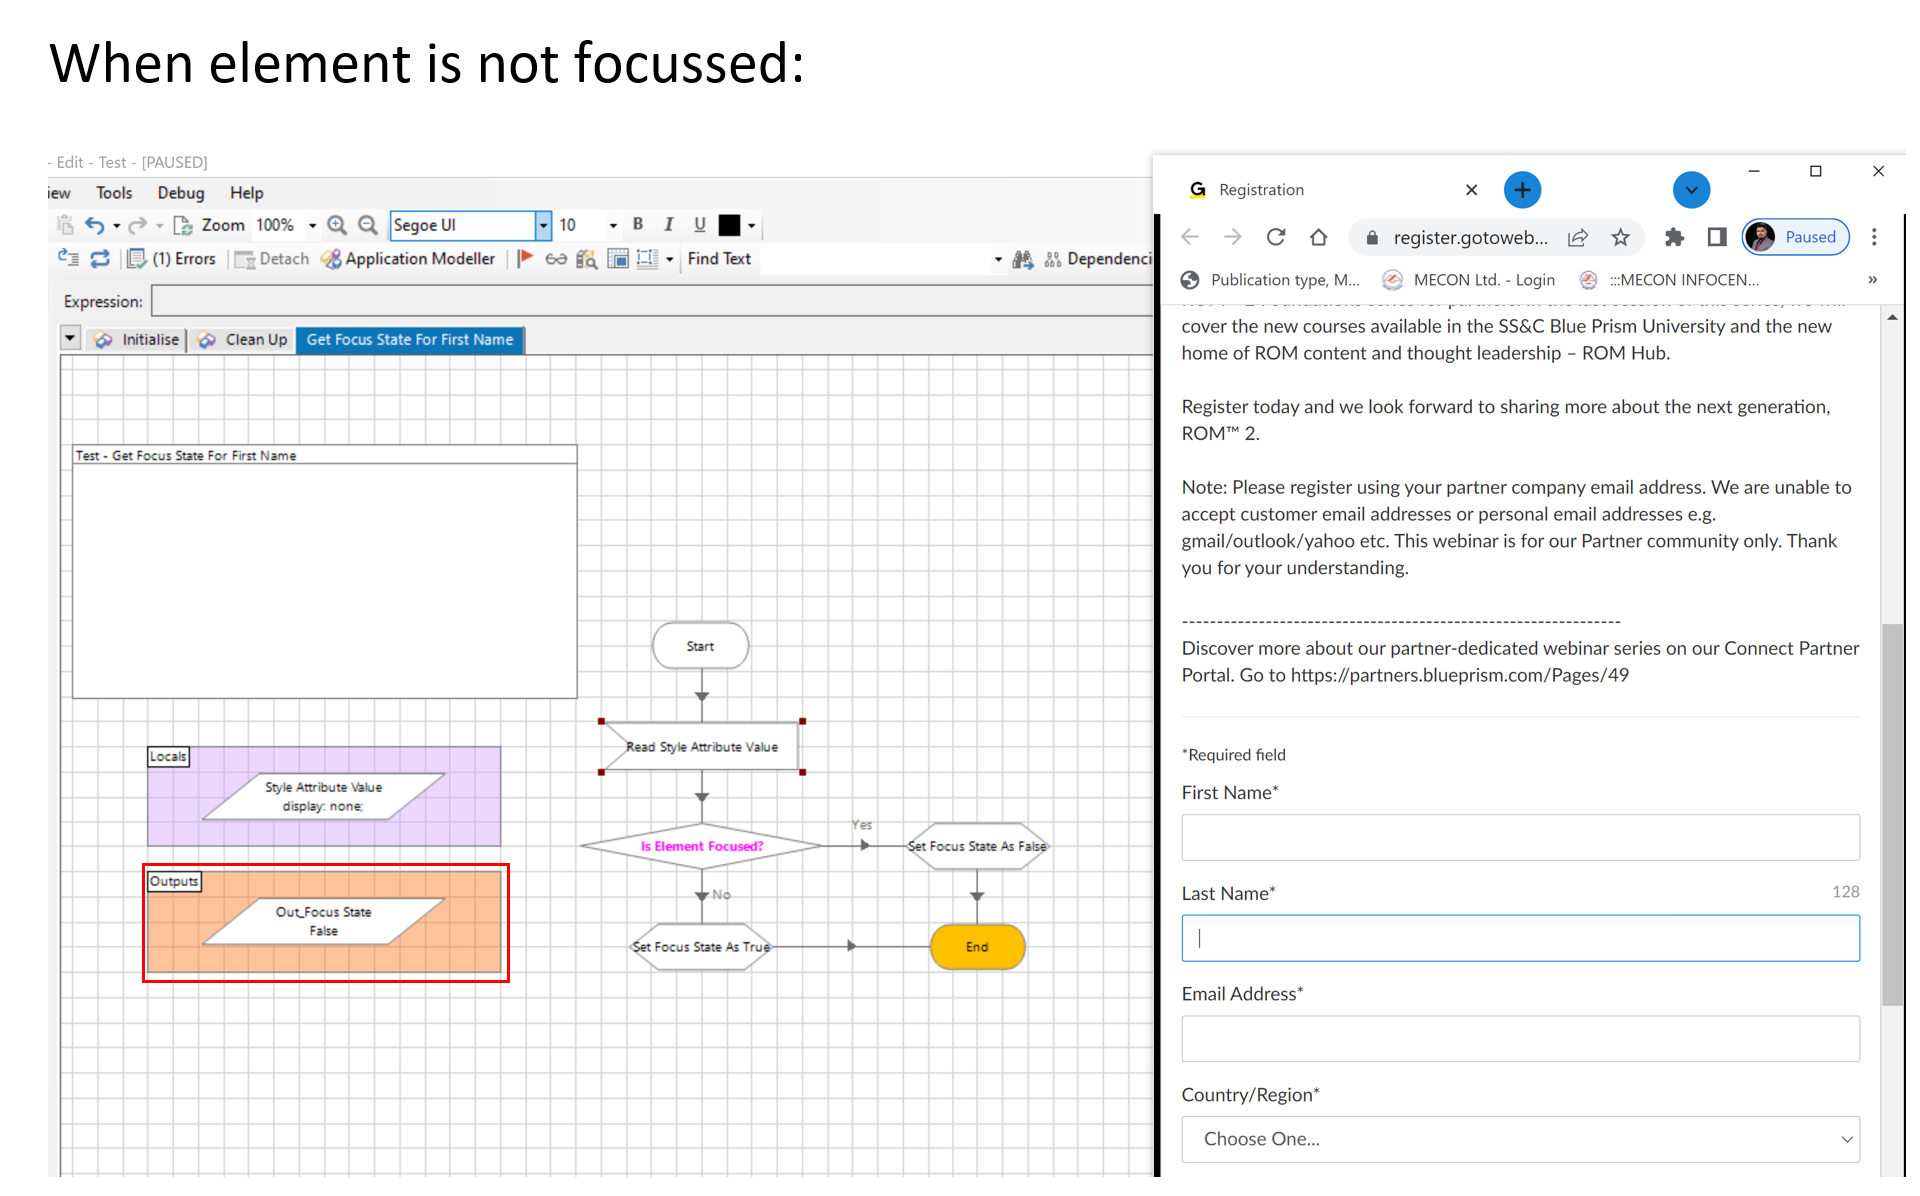Click the Undo arrow icon
Image resolution: width=1920 pixels, height=1196 pixels.
coord(96,225)
